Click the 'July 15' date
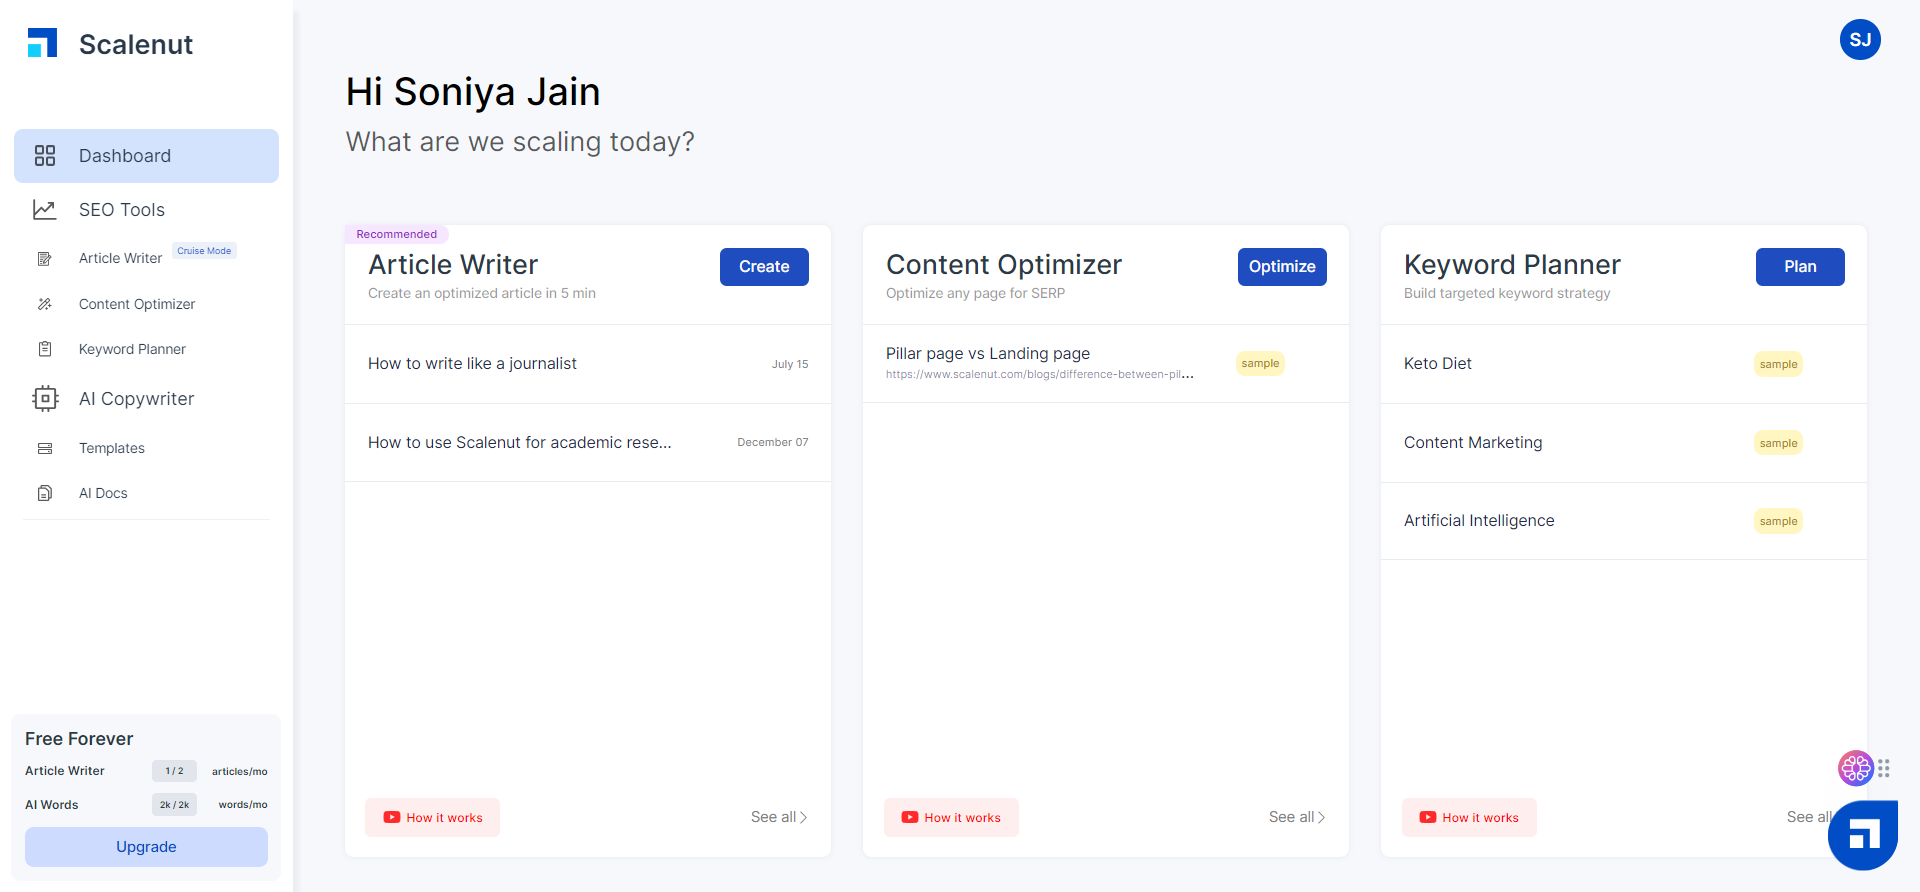The width and height of the screenshot is (1920, 892). (x=790, y=364)
